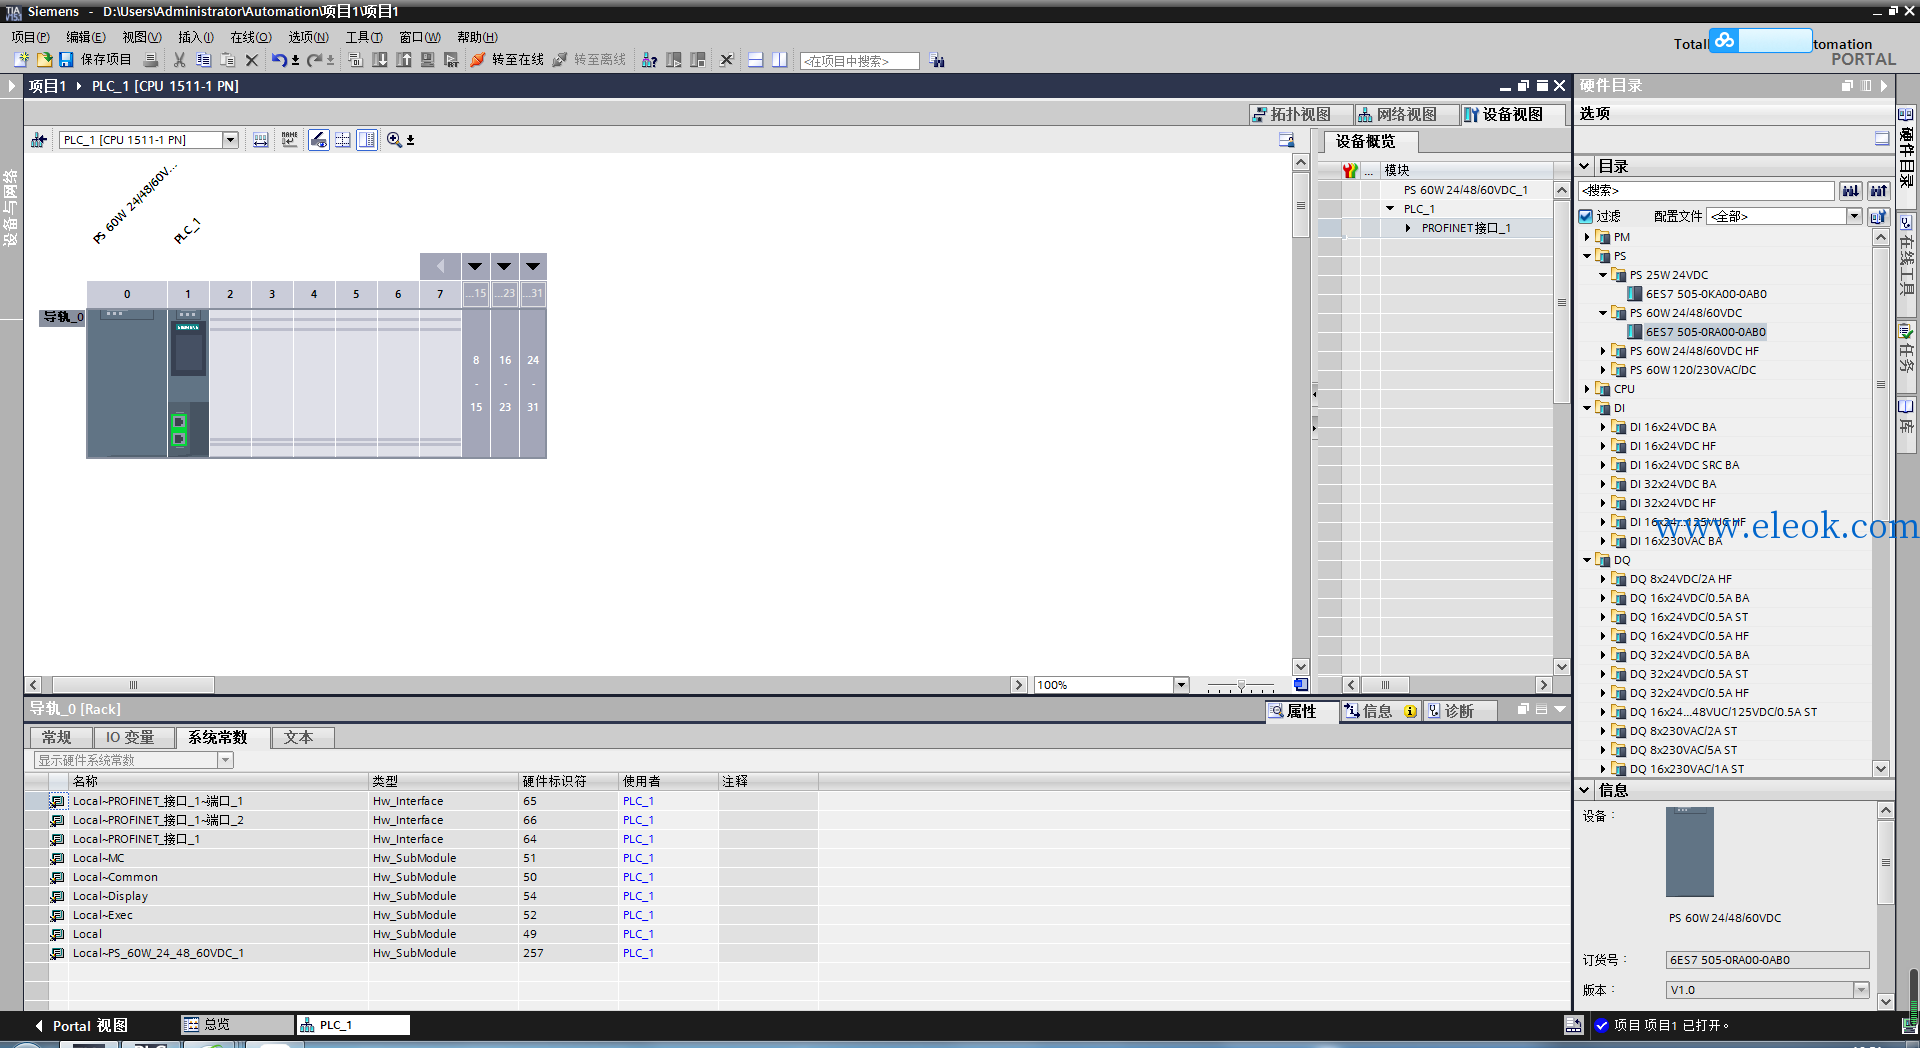1920x1048 pixels.
Task: Click the device view horizontal scrollbar
Action: click(x=133, y=685)
